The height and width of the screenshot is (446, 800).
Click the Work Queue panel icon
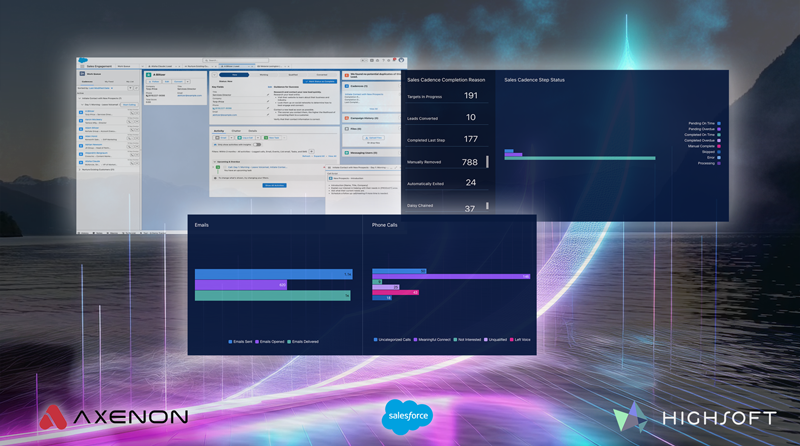coord(82,73)
